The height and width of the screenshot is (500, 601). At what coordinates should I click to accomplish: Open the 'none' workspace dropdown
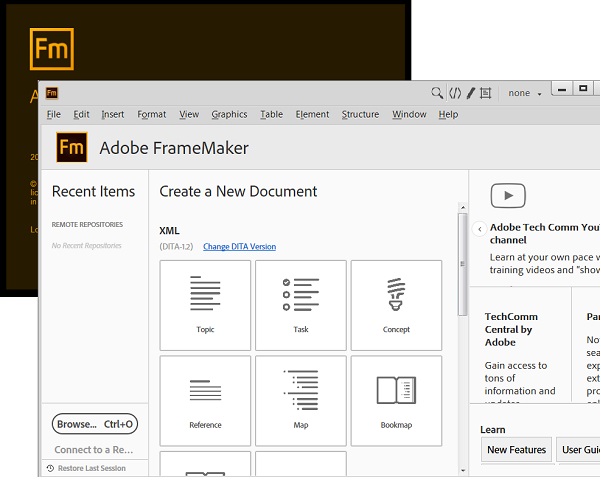pyautogui.click(x=524, y=93)
